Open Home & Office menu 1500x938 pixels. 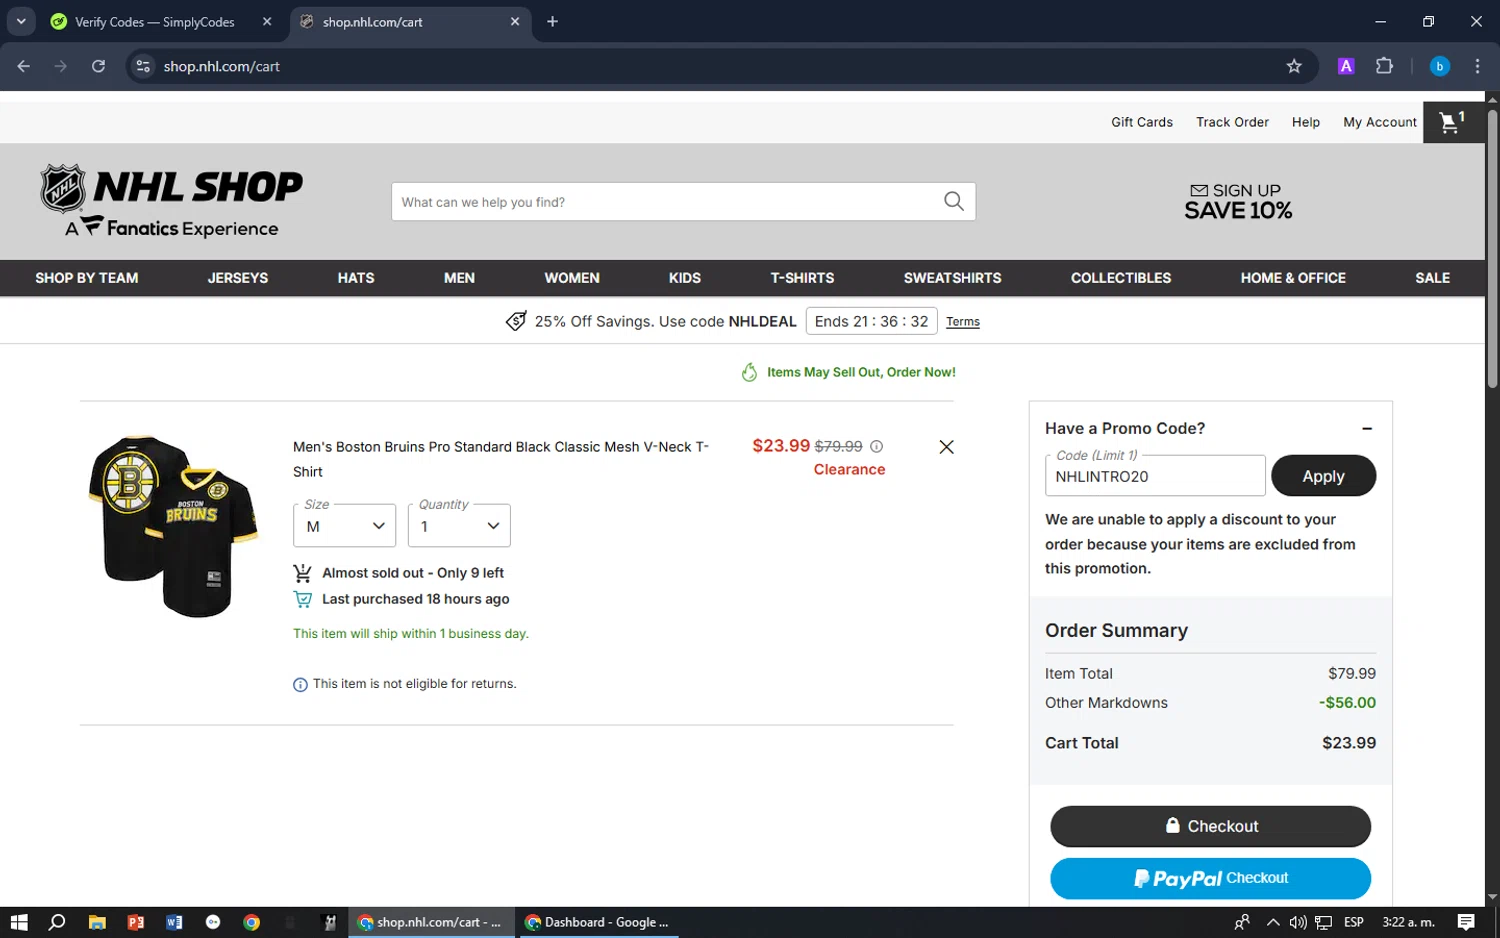(x=1293, y=278)
